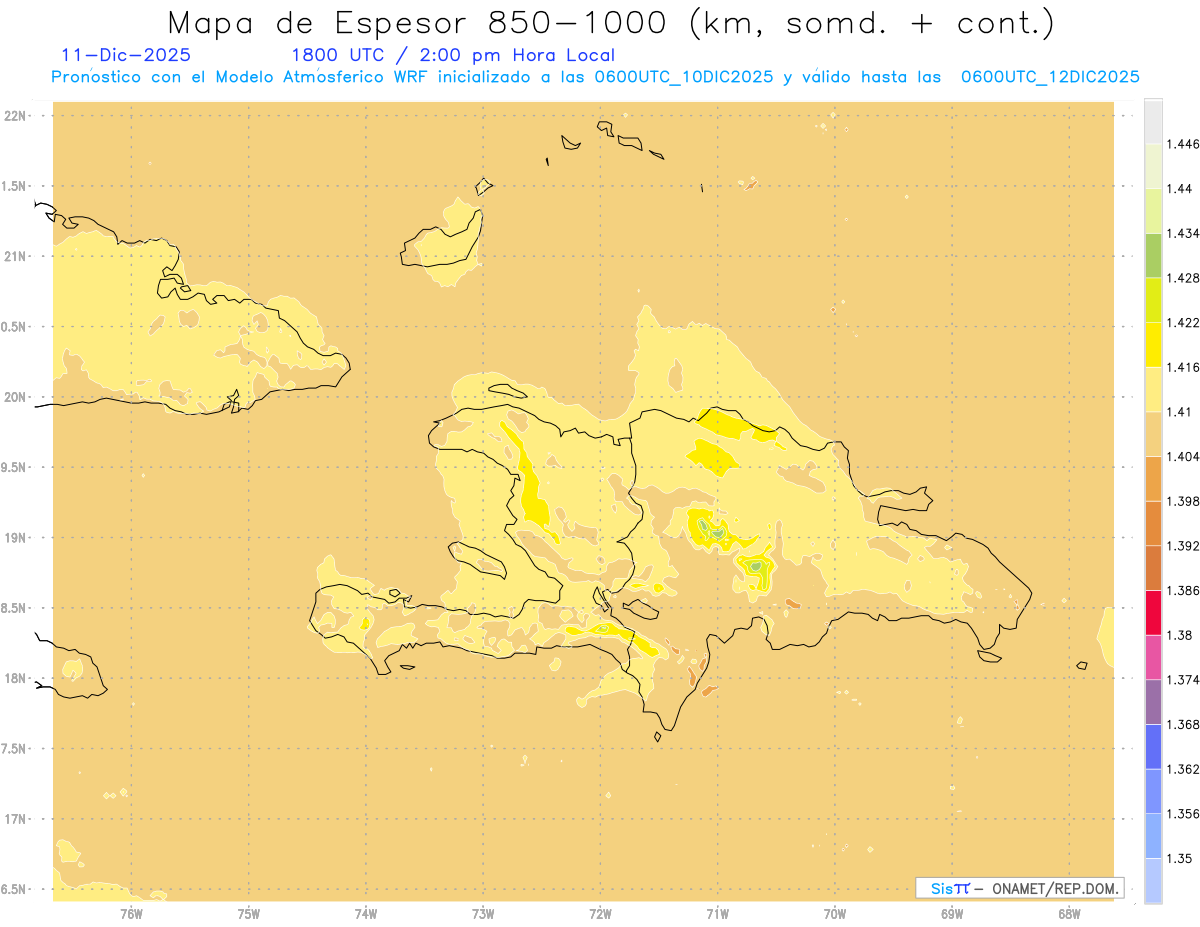Viewport: 1200px width, 927px height.
Task: Click the legend value '1.446'
Action: point(1183,144)
